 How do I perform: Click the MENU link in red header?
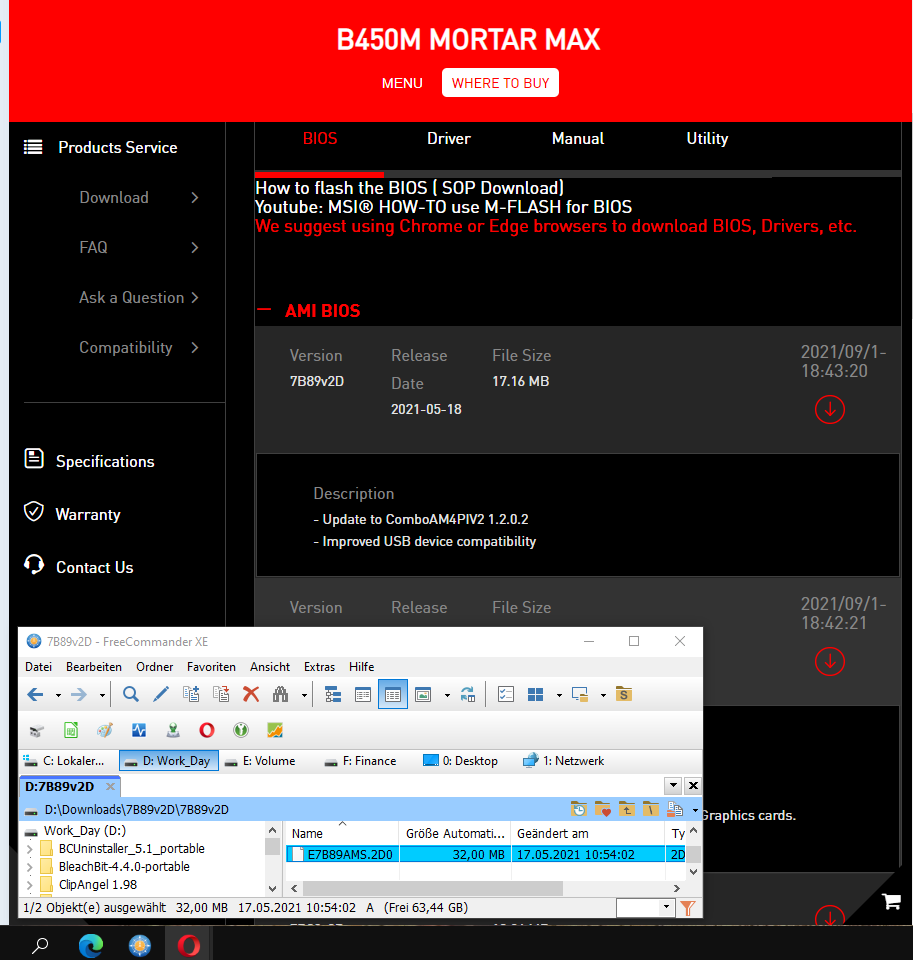pyautogui.click(x=402, y=83)
